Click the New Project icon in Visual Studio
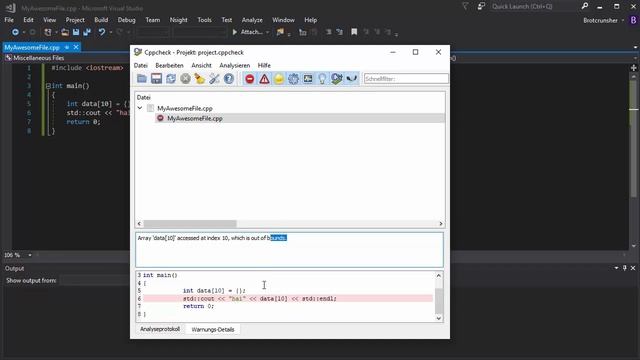 (48, 32)
